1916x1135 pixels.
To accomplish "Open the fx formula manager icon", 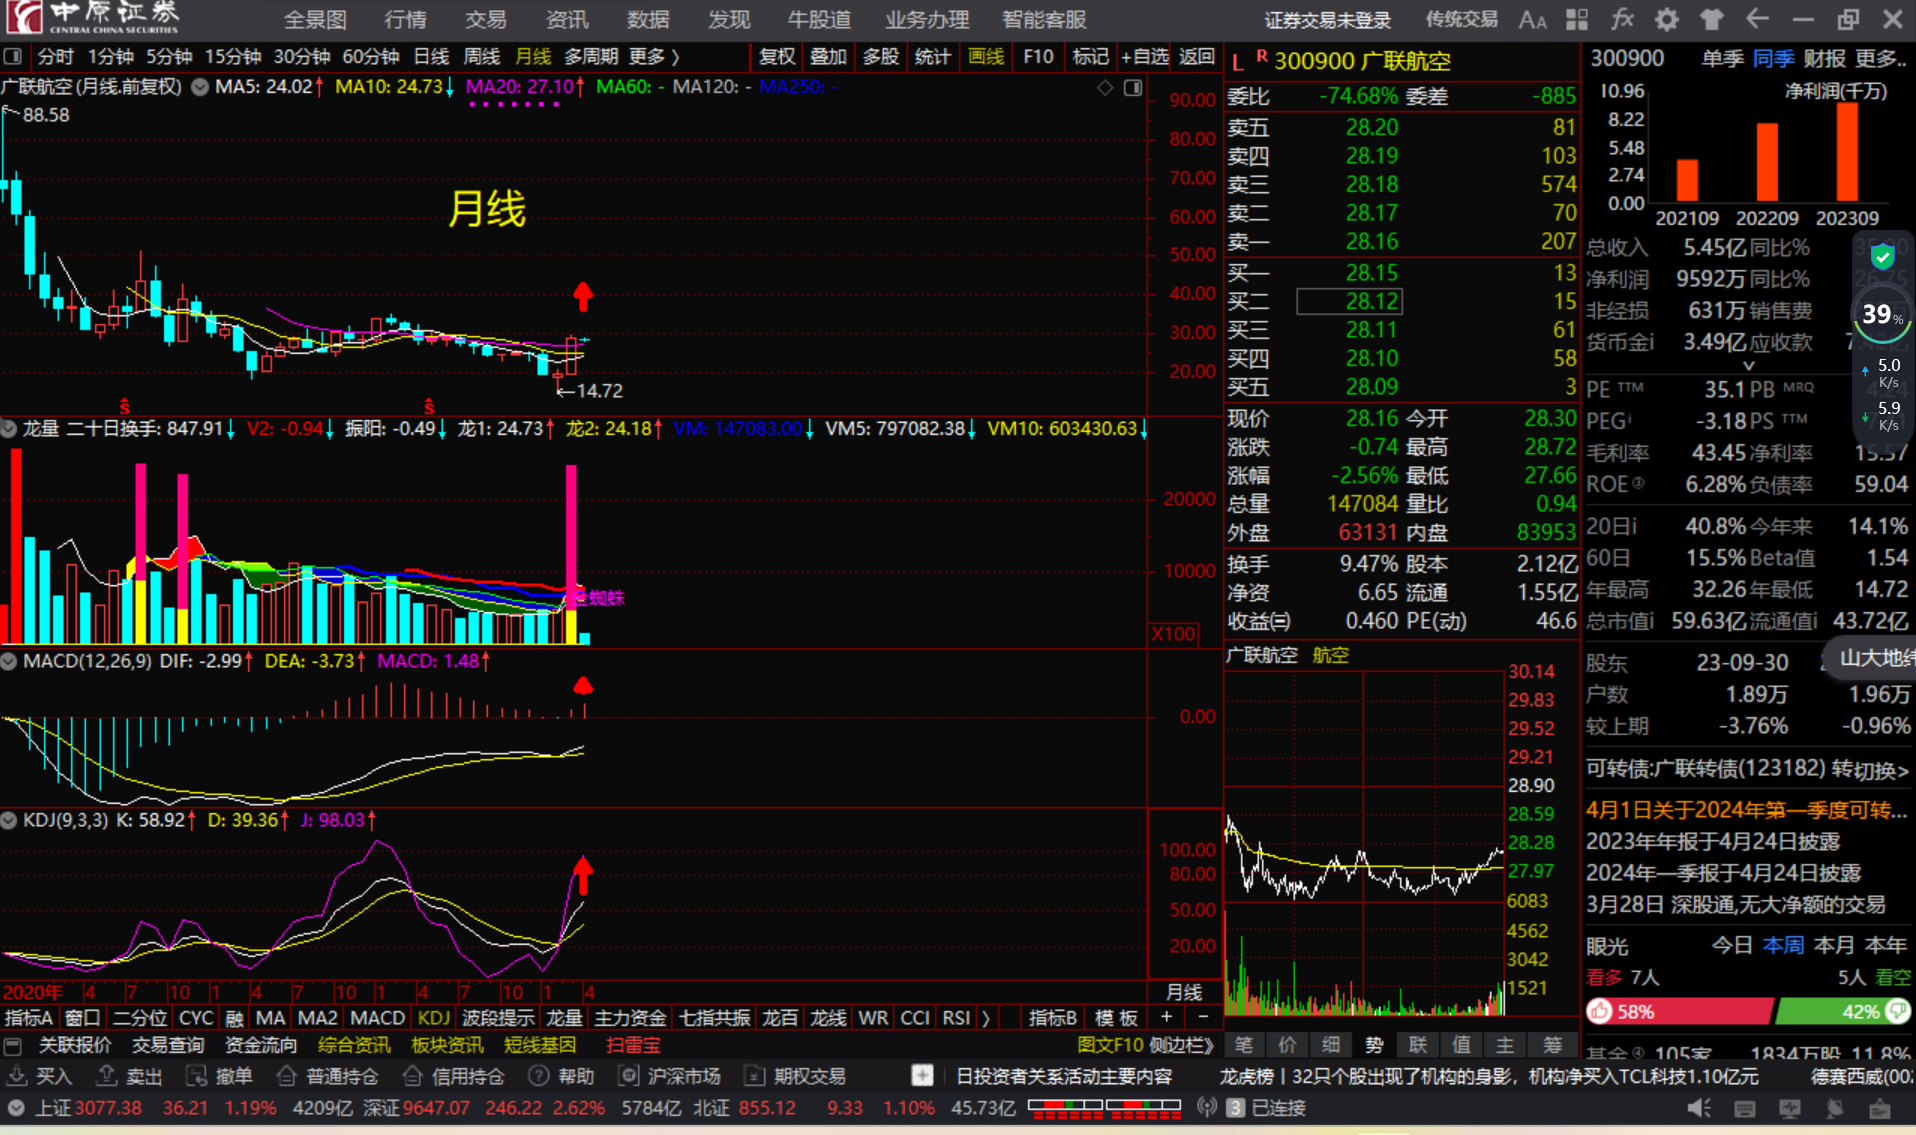I will click(x=1622, y=19).
